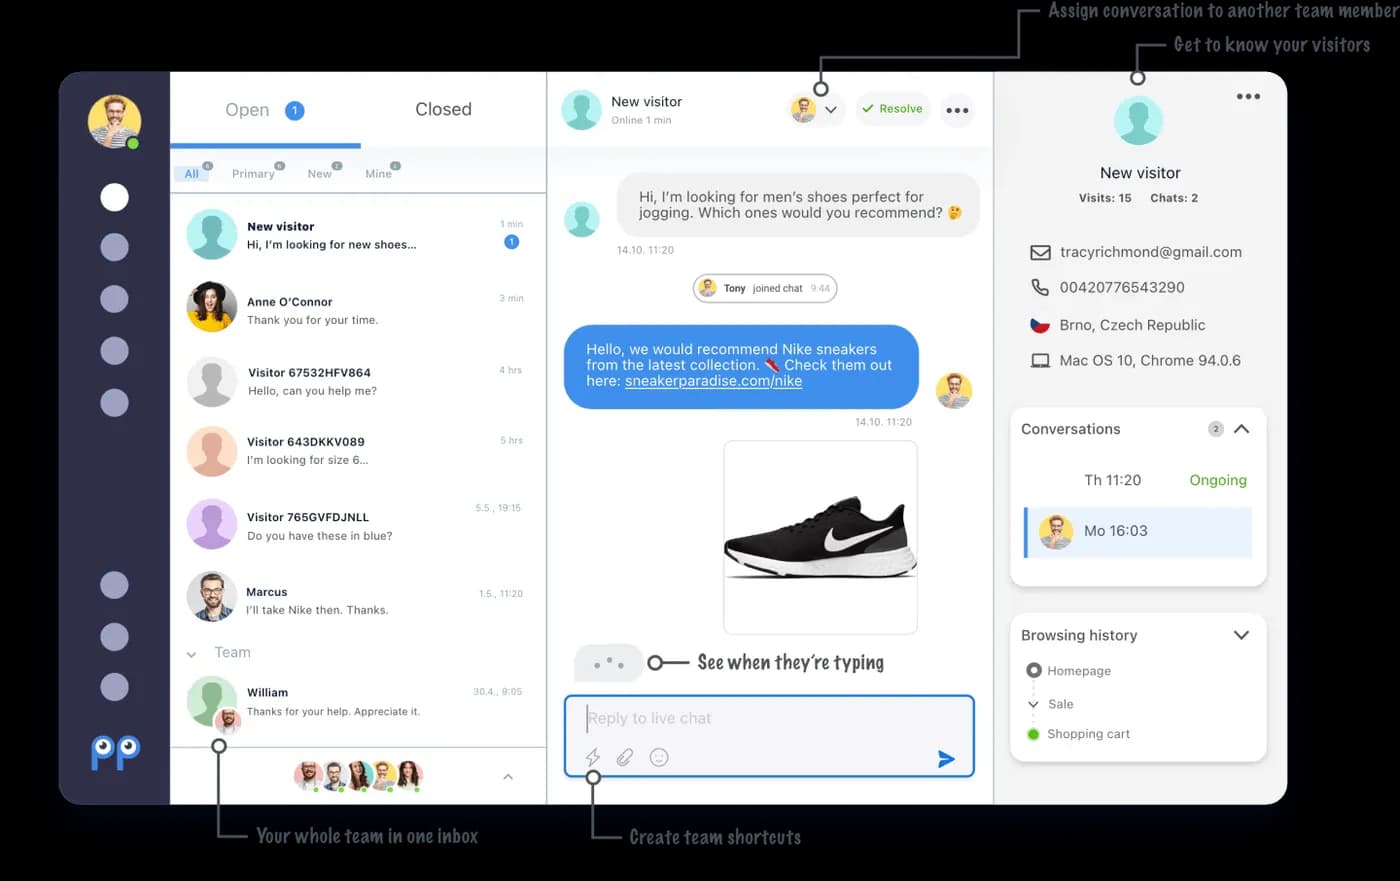Image resolution: width=1400 pixels, height=881 pixels.
Task: Select the white active sidebar circle icon
Action: (115, 197)
